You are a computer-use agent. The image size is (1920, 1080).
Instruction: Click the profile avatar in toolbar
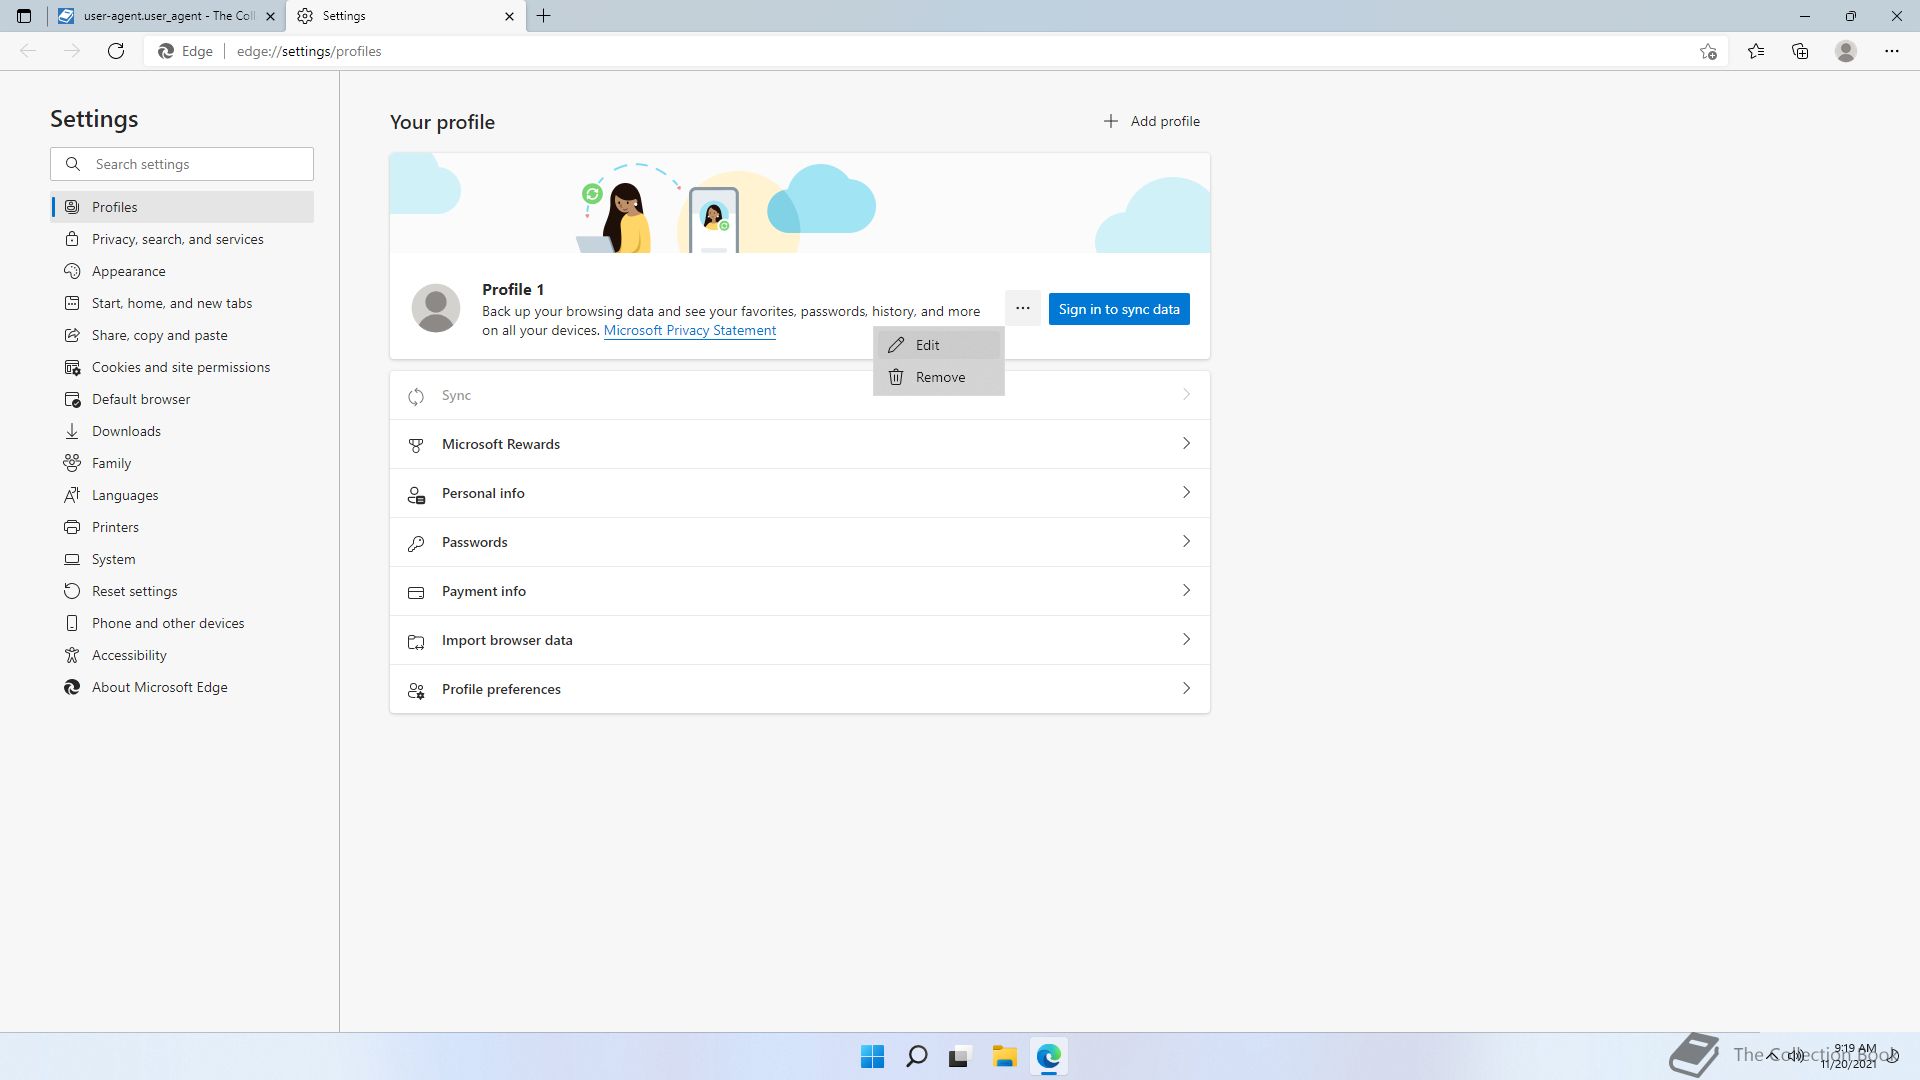pos(1846,51)
